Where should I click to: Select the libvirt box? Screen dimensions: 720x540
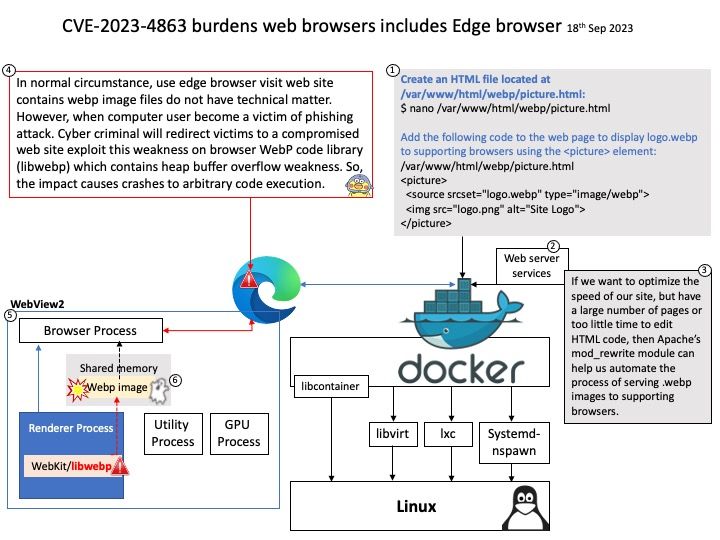(393, 434)
